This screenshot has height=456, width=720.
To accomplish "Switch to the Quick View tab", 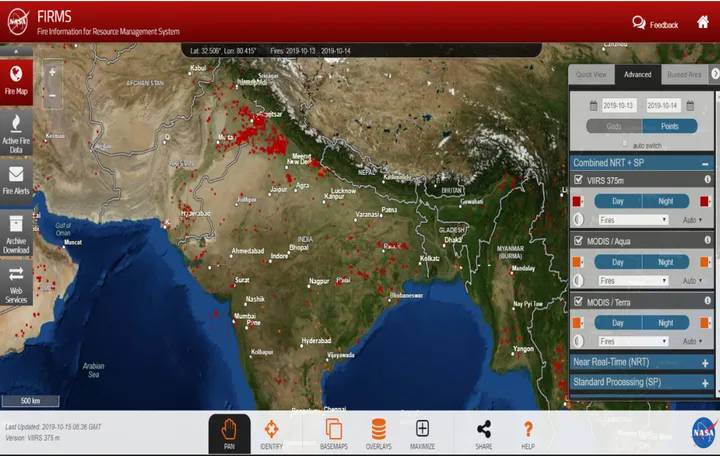I will [591, 74].
